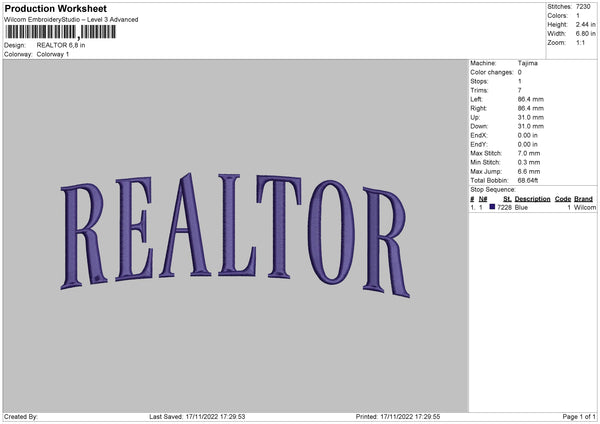Click the 'Trims:' label
Viewport: 600px width, 424px height.
(x=479, y=90)
